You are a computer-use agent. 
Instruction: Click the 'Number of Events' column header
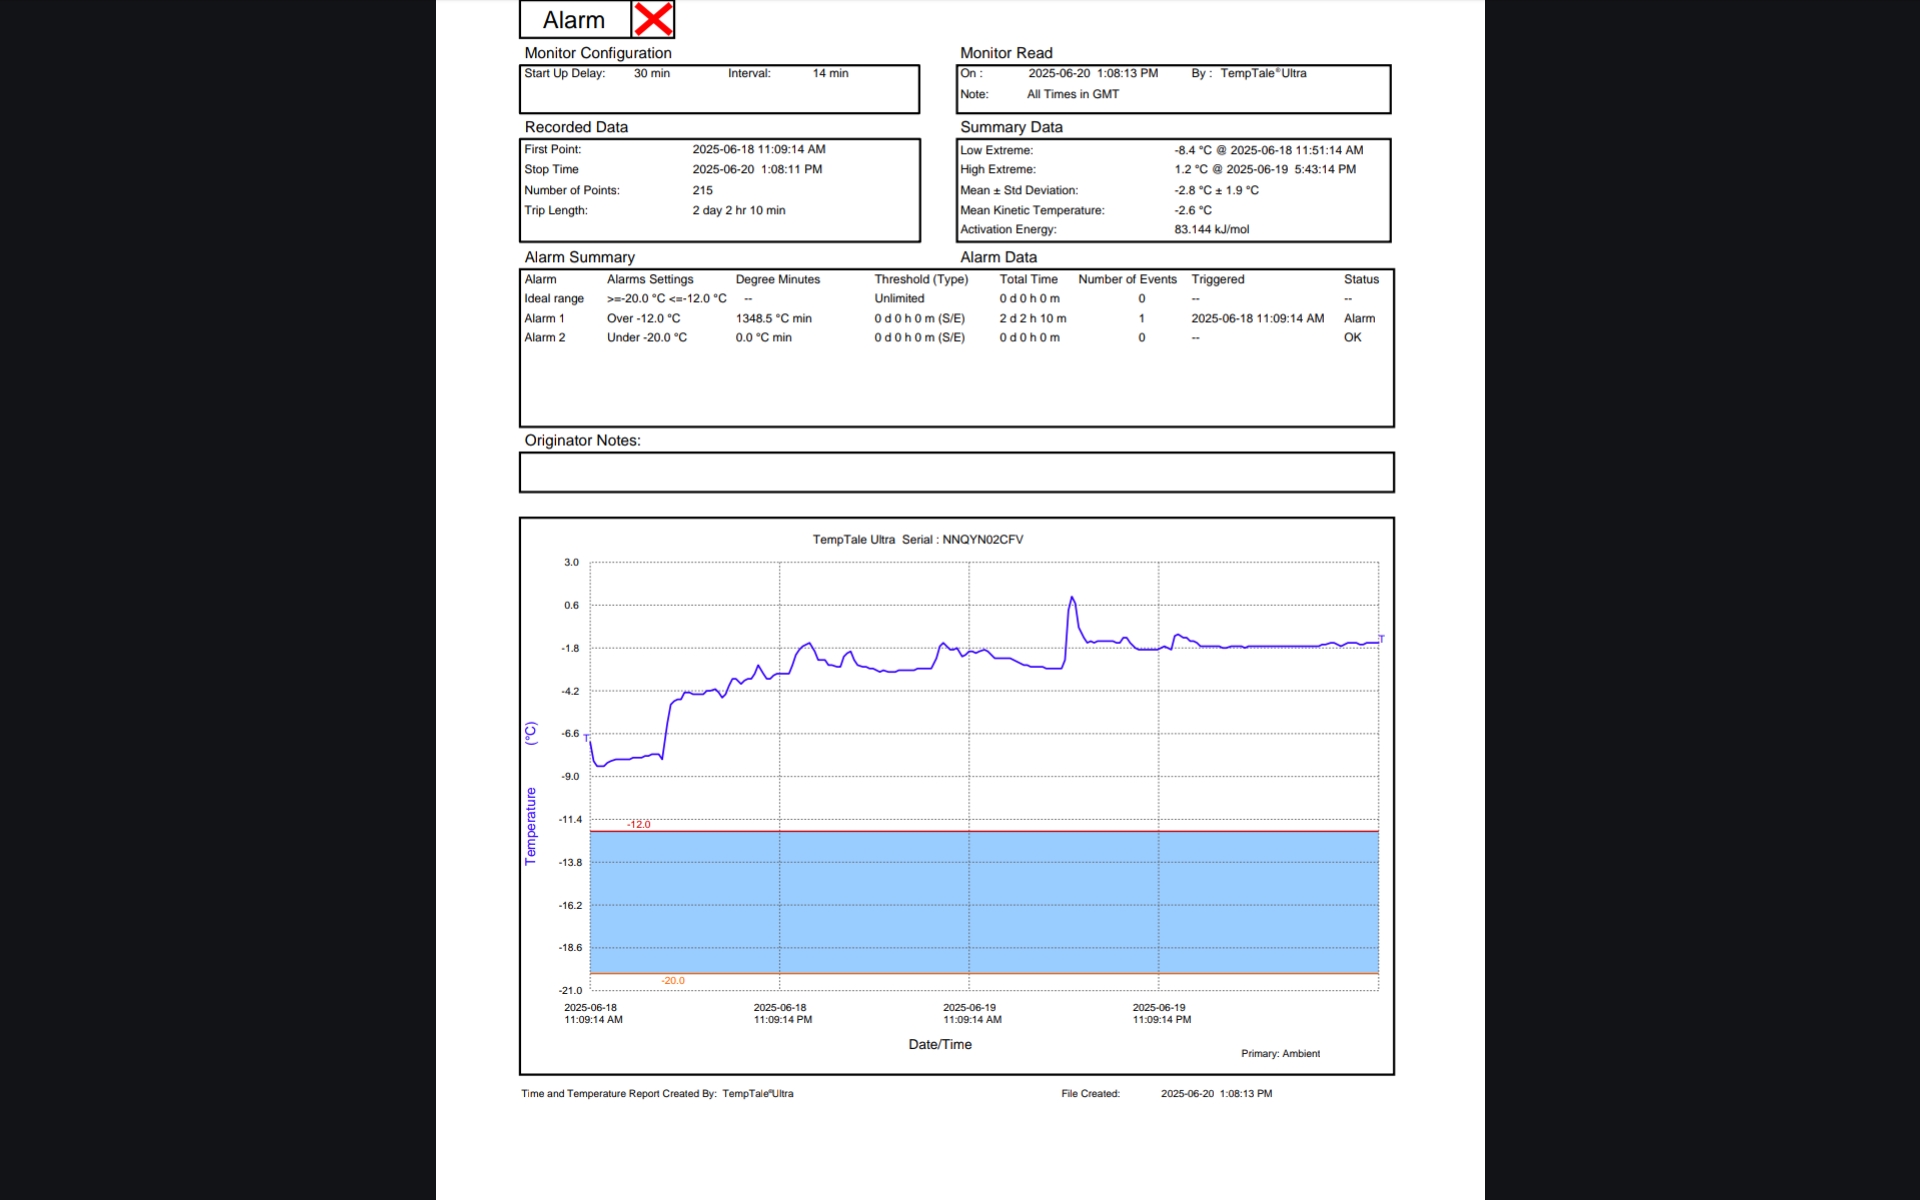click(x=1127, y=279)
